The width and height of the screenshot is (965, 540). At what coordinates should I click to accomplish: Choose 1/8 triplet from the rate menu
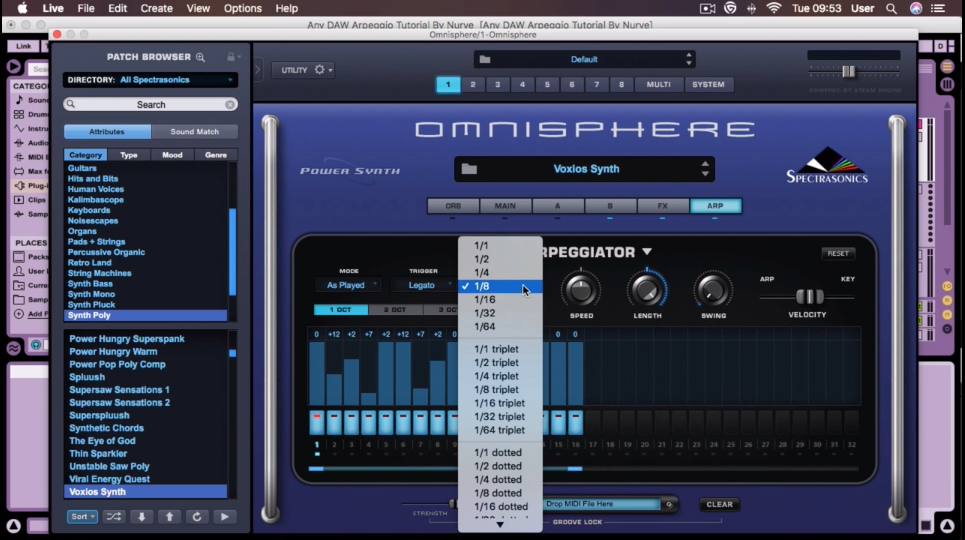[x=500, y=390]
